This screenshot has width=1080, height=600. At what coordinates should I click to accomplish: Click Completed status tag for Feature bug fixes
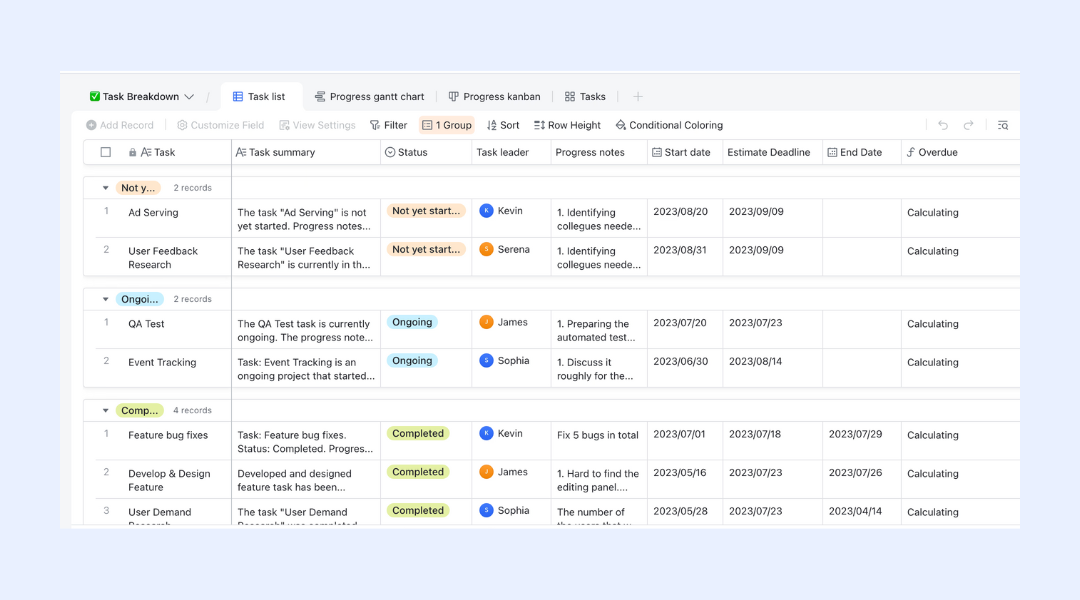click(418, 433)
